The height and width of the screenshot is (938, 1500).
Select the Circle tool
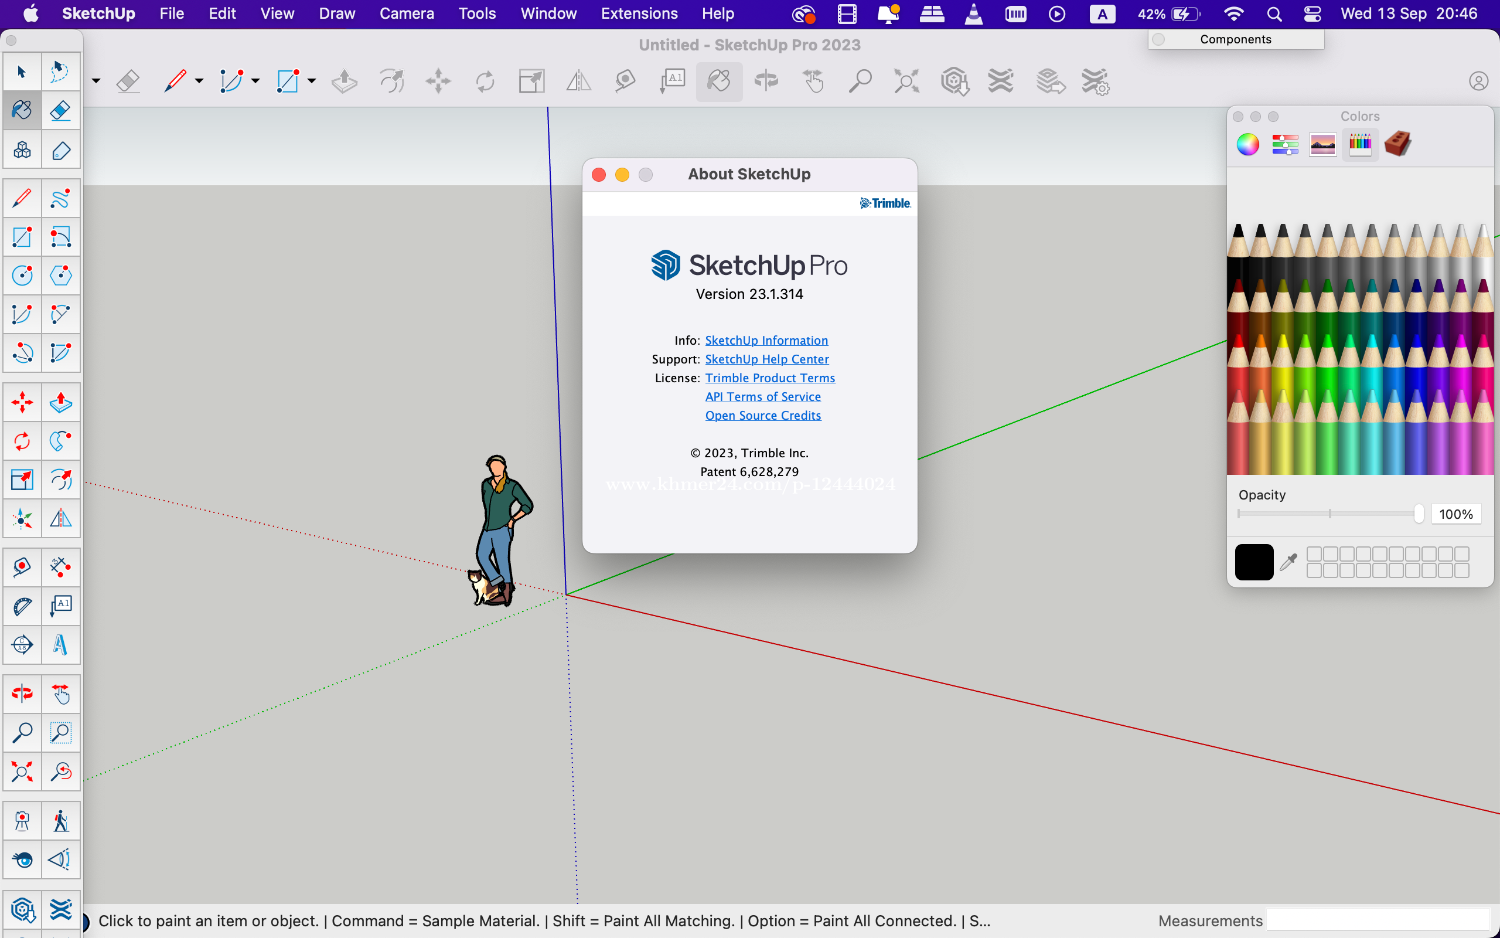point(22,275)
